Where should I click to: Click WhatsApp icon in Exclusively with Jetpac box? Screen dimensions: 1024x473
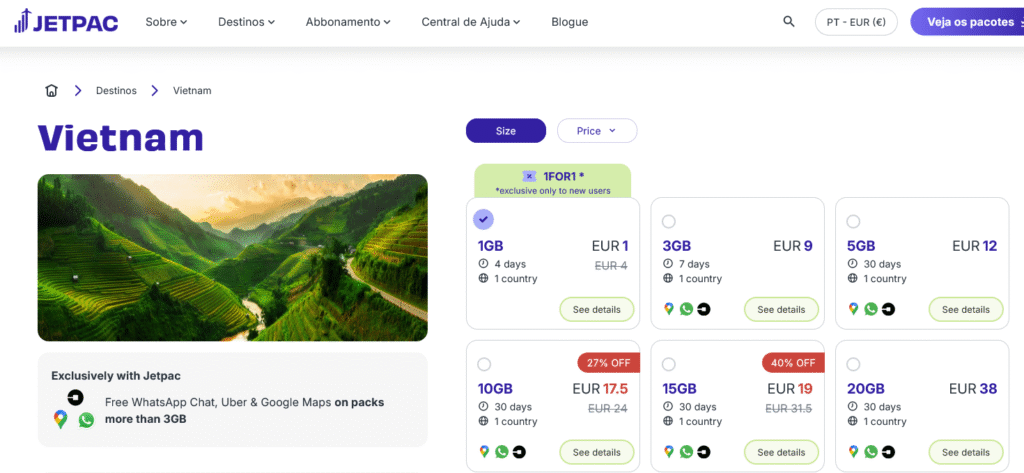(x=86, y=420)
